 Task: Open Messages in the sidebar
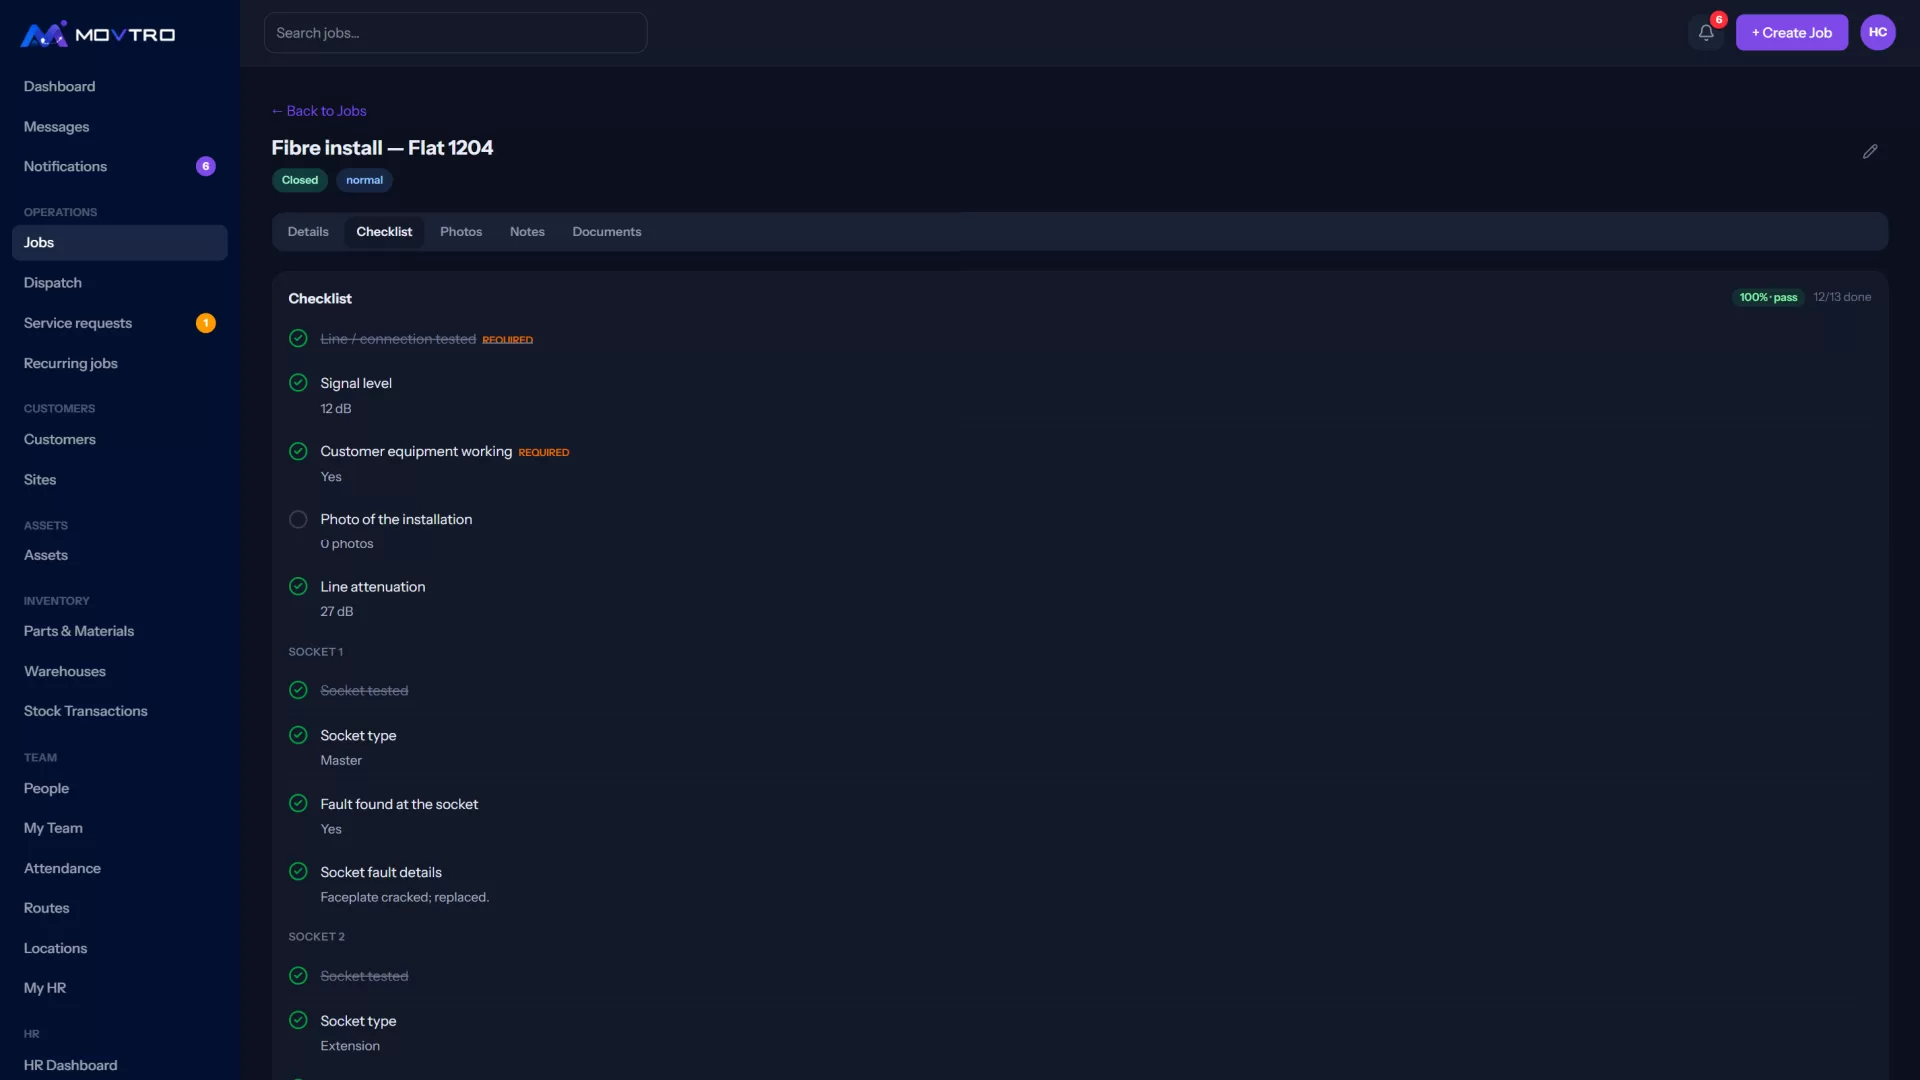coord(120,126)
